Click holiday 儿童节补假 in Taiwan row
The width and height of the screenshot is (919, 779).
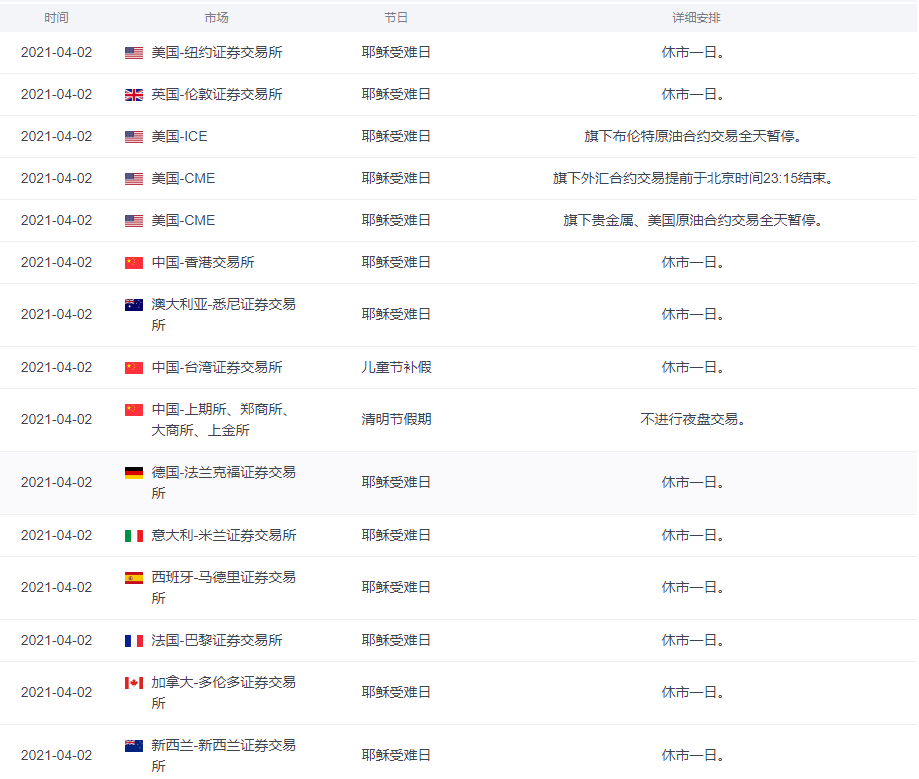click(396, 368)
